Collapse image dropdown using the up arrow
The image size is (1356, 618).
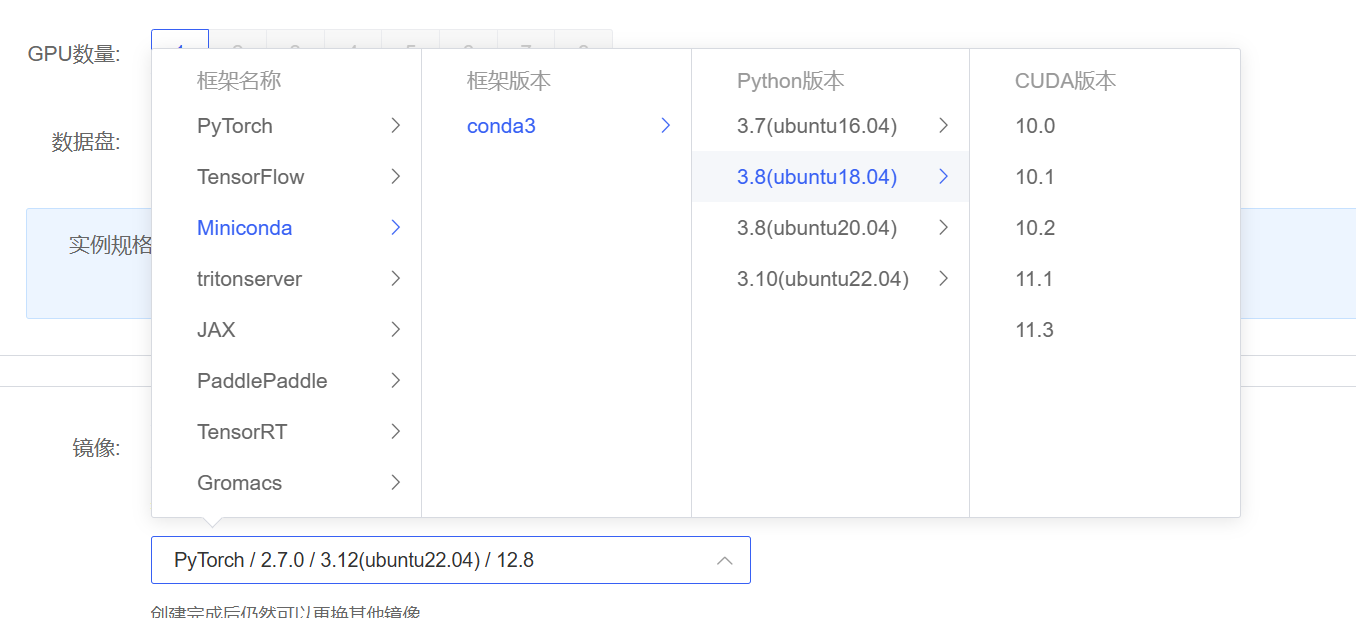(x=726, y=560)
